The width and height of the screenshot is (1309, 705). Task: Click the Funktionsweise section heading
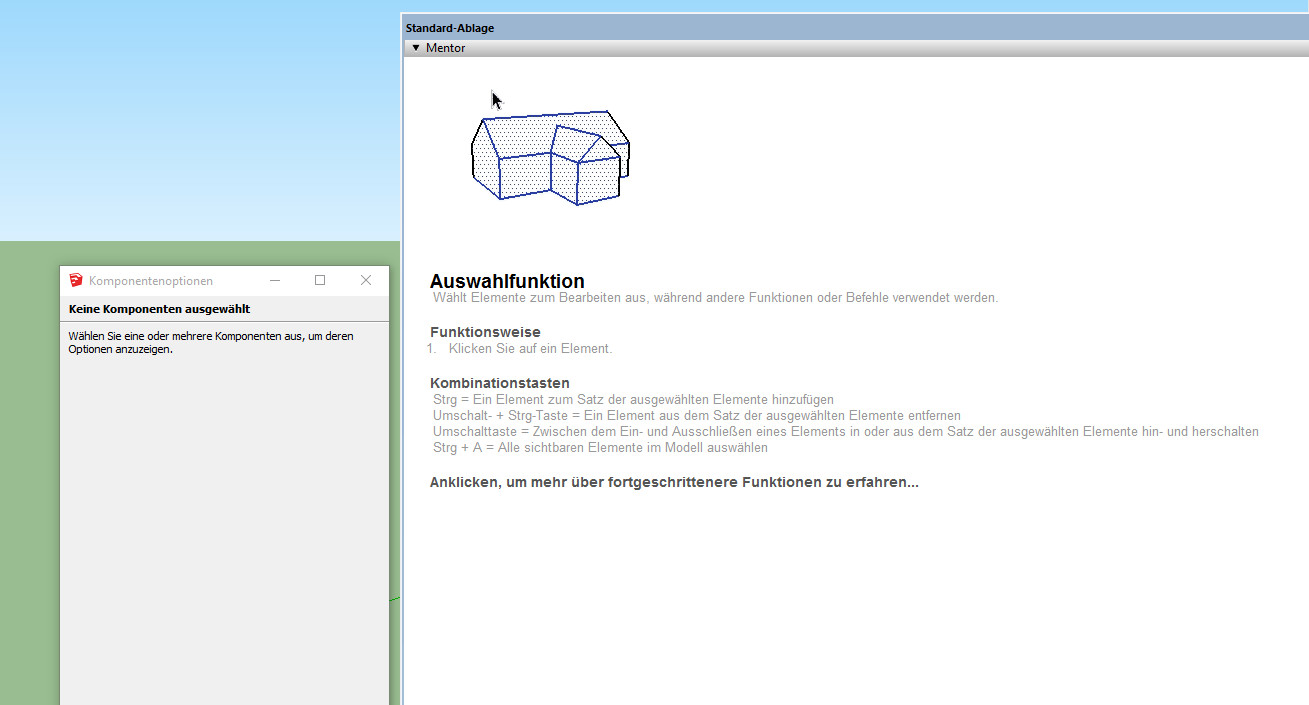485,332
